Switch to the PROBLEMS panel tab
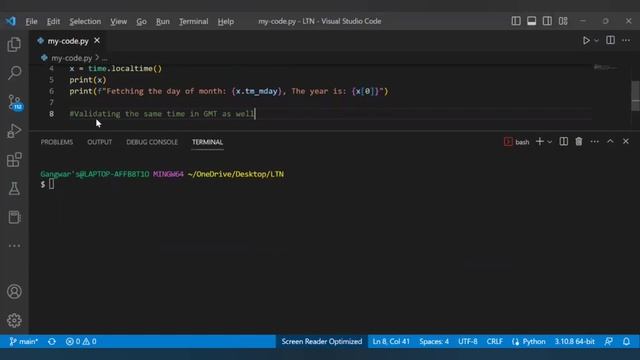Viewport: 640px width, 360px height. point(57,142)
